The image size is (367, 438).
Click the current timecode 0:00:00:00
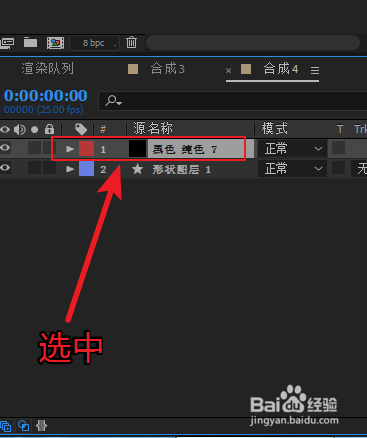pos(46,96)
